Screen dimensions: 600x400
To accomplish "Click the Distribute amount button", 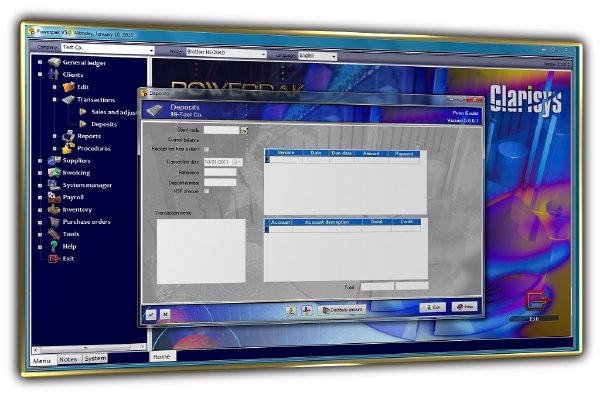I will 342,310.
